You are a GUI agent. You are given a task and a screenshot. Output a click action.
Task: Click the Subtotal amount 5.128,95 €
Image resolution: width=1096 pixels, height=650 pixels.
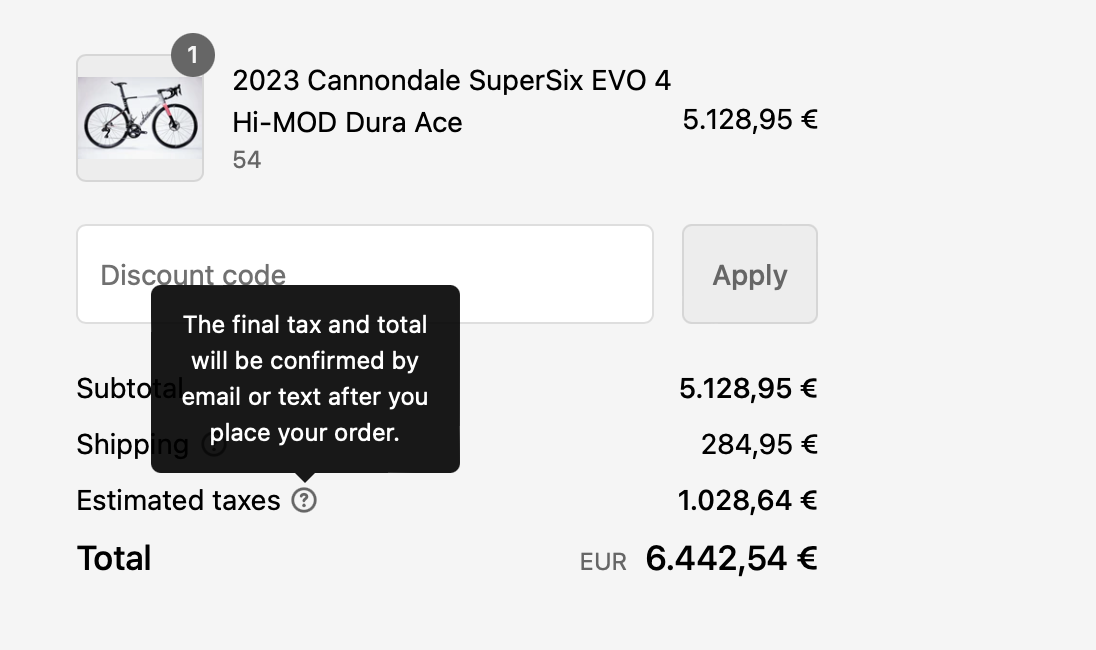(x=748, y=388)
